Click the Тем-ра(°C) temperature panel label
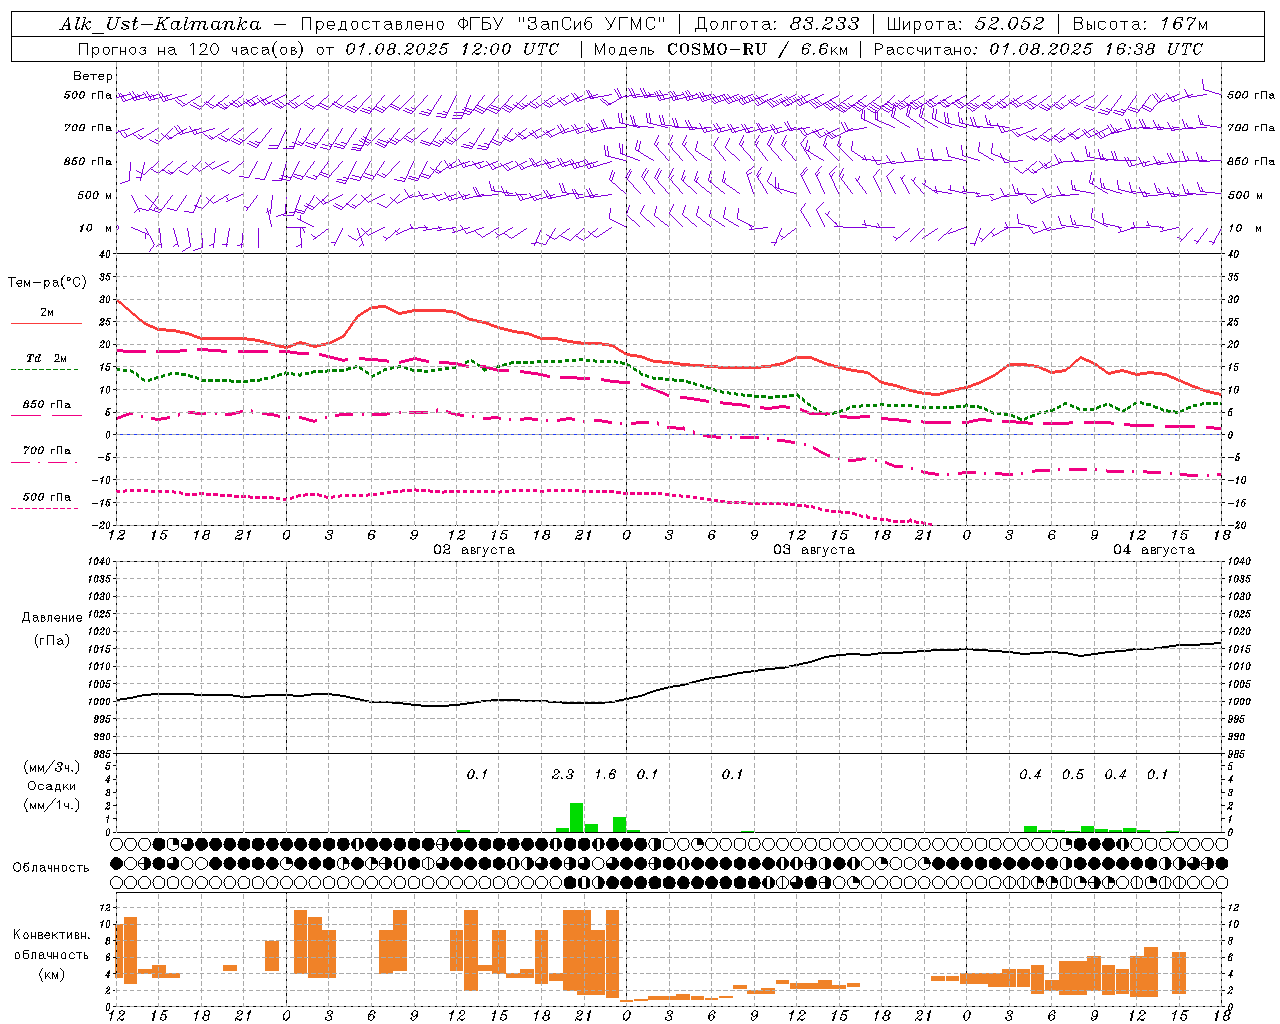 [x=47, y=283]
